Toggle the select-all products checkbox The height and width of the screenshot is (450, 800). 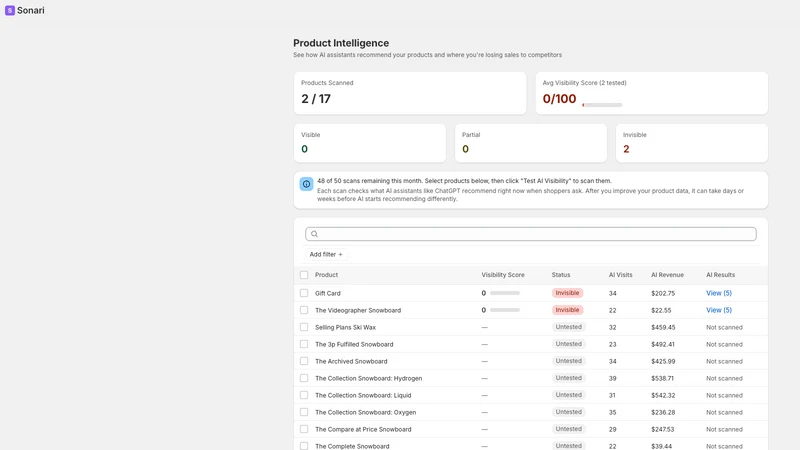pyautogui.click(x=304, y=275)
